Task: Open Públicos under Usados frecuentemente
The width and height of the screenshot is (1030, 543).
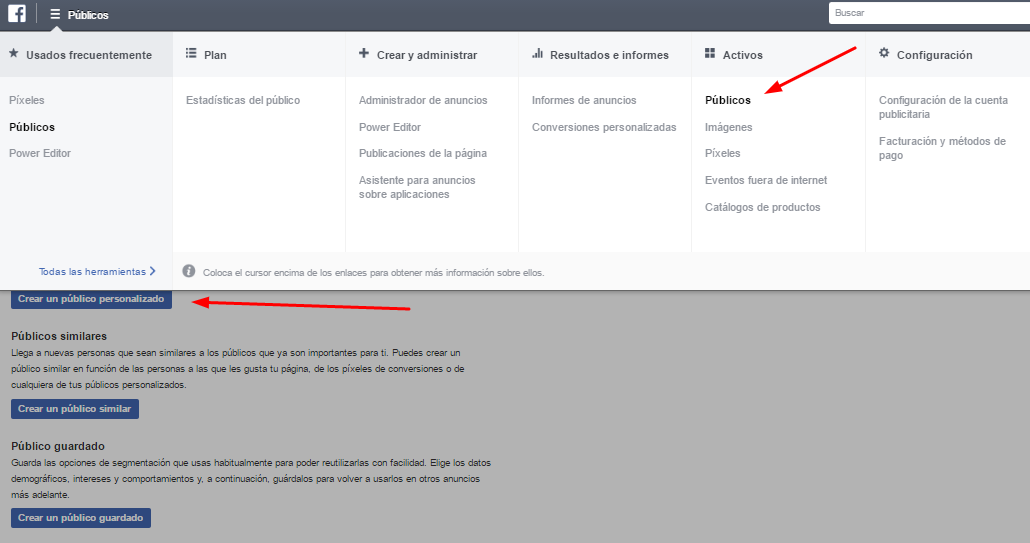Action: click(x=32, y=127)
